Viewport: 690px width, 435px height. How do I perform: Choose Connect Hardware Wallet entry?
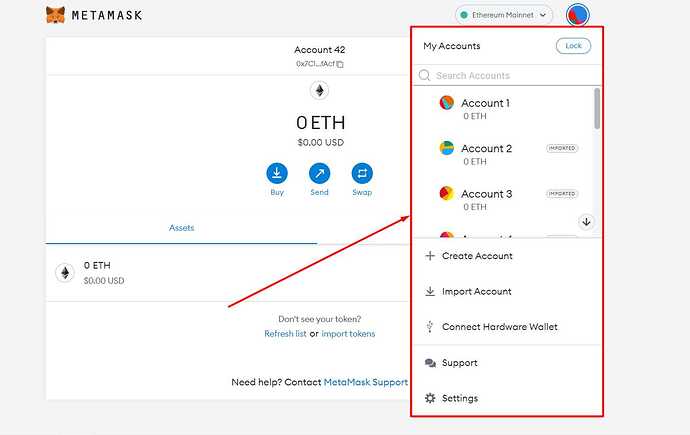506,327
